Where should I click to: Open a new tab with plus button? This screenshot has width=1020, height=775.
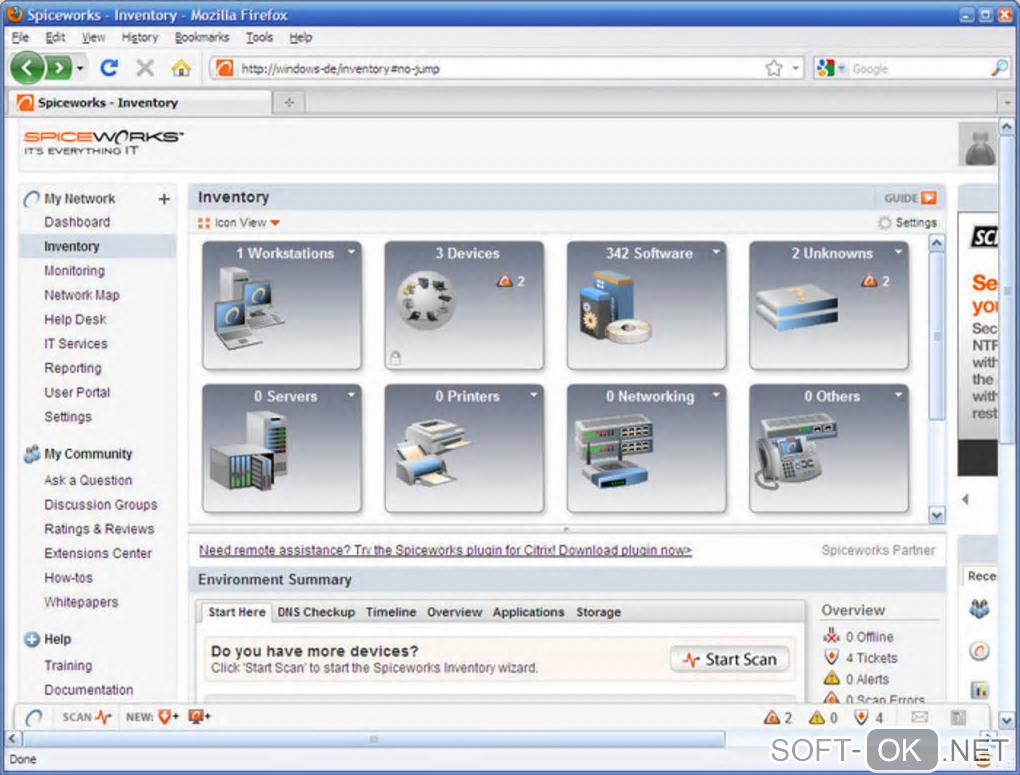[289, 102]
